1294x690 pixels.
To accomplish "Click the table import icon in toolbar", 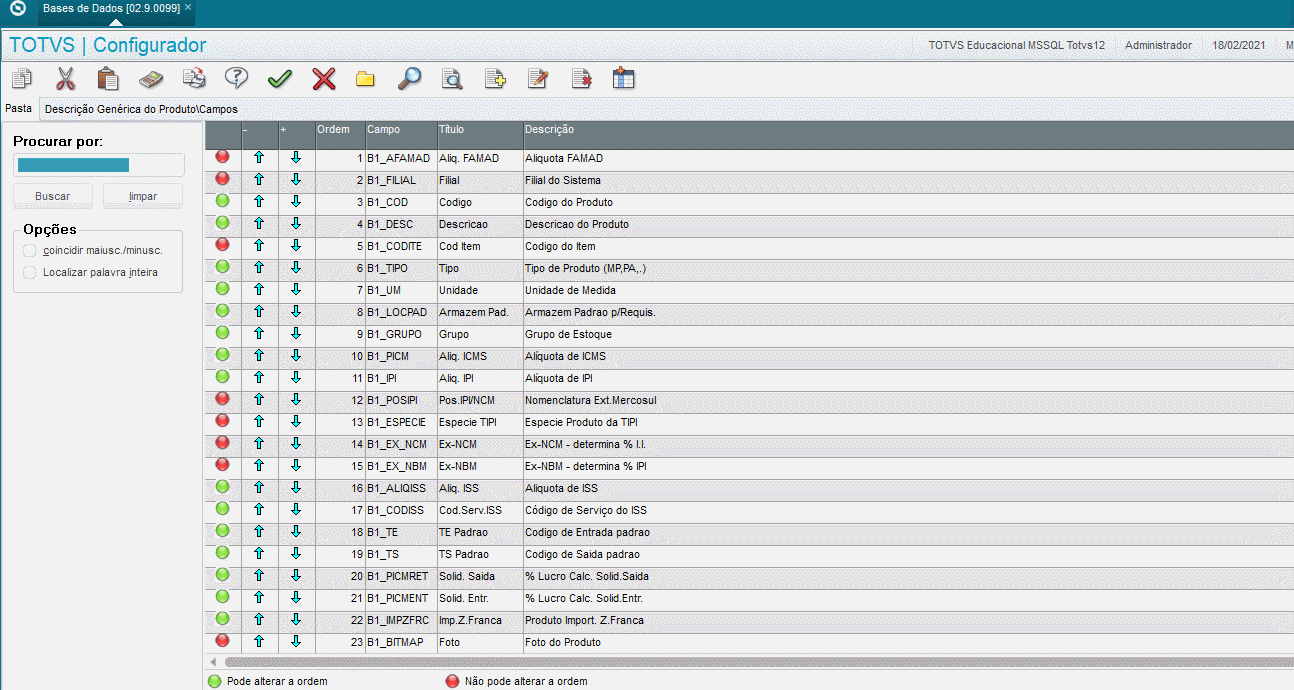I will coord(624,79).
